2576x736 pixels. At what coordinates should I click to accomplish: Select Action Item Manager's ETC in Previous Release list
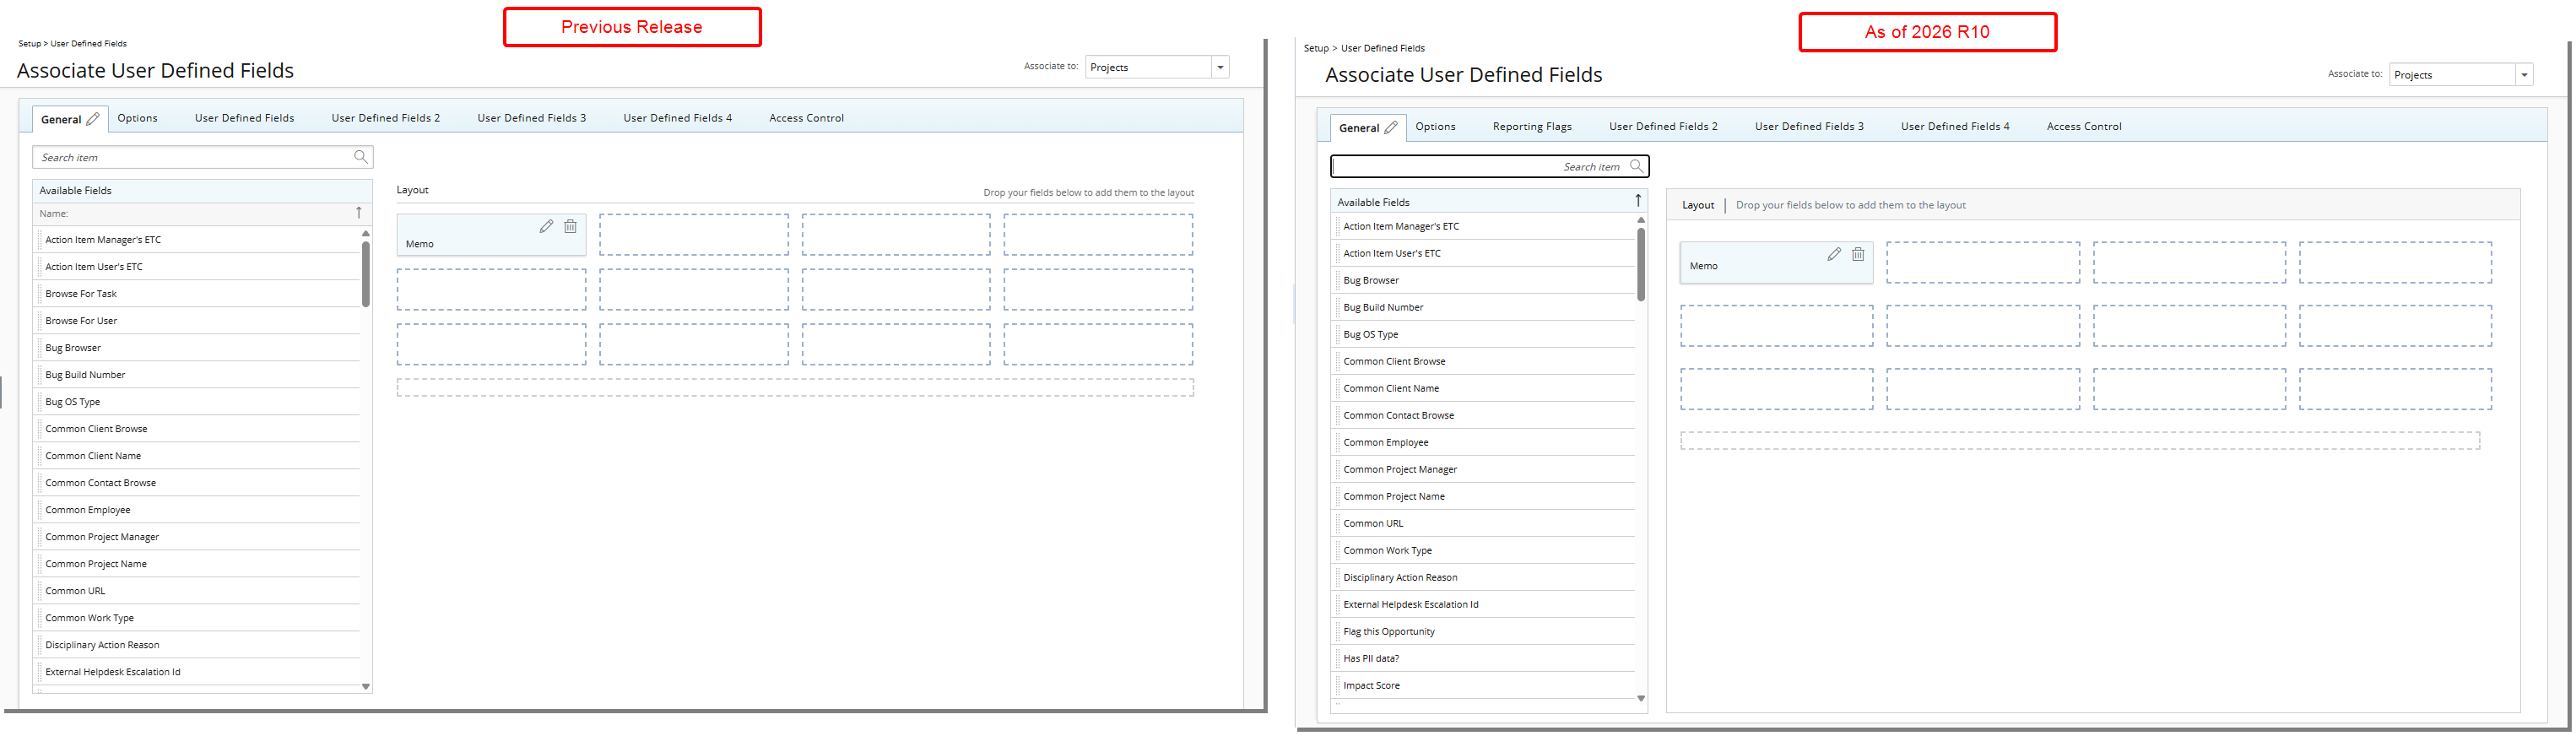point(198,240)
